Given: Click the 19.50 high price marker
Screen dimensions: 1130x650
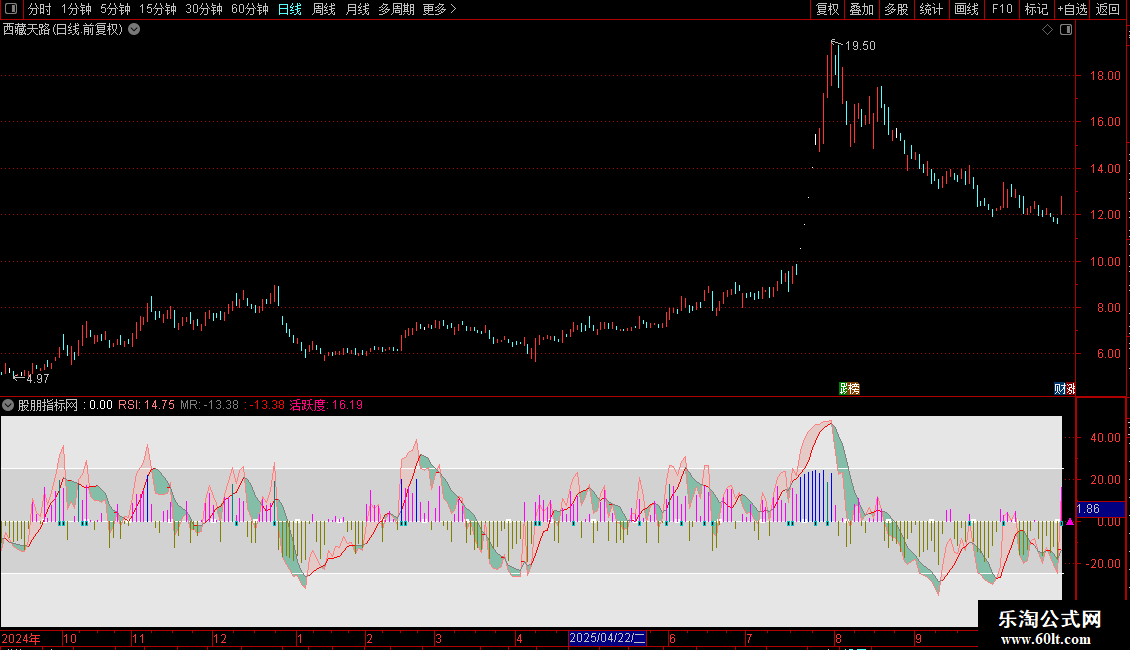Looking at the screenshot, I should tap(860, 46).
